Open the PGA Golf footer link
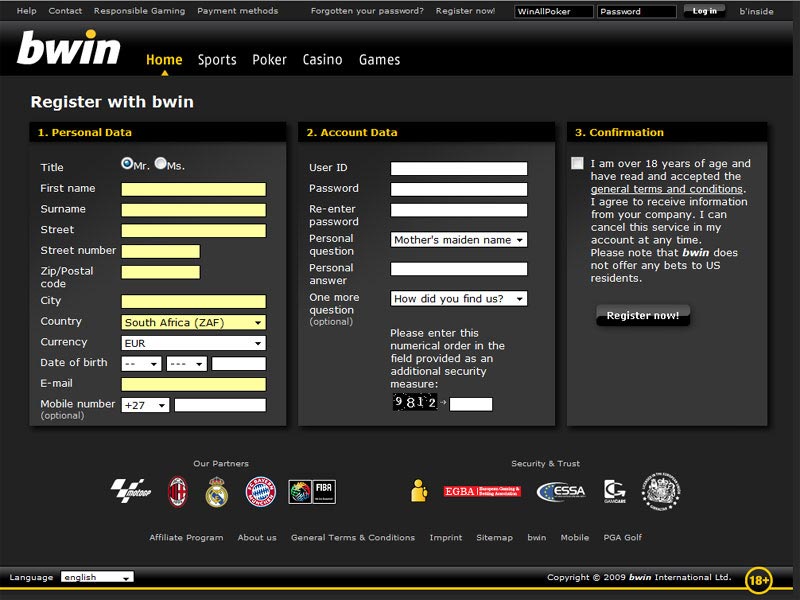The width and height of the screenshot is (800, 600). [x=622, y=537]
